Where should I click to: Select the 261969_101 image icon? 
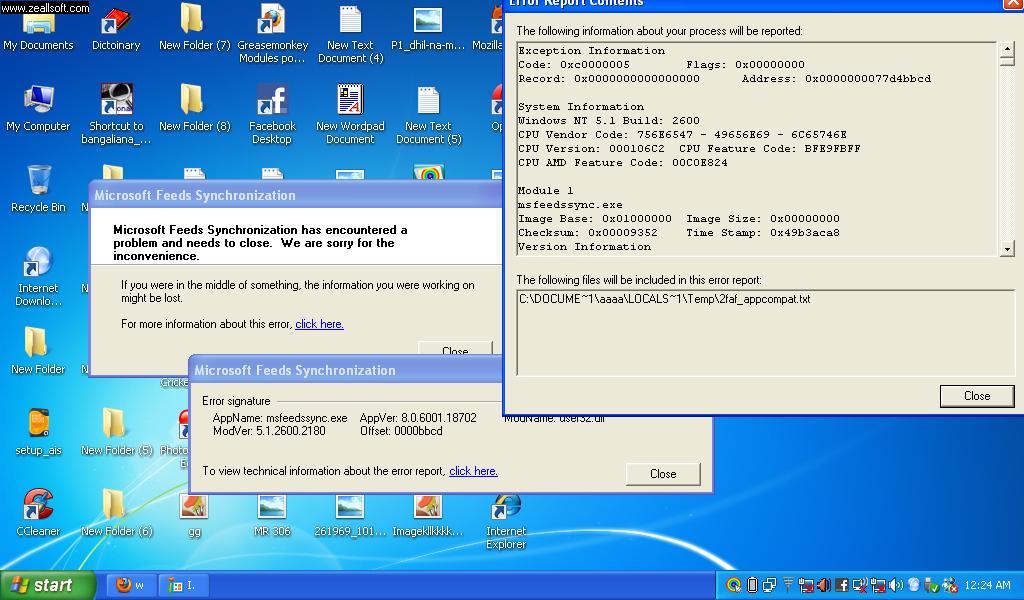pos(350,514)
